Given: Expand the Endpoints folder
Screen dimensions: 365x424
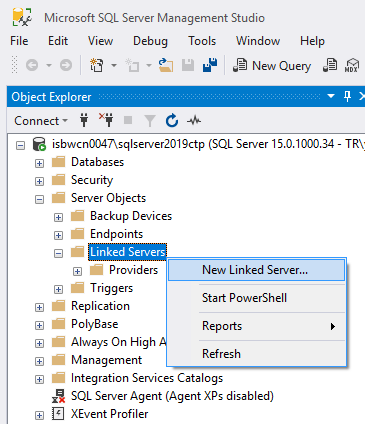Looking at the screenshot, I should tap(58, 235).
